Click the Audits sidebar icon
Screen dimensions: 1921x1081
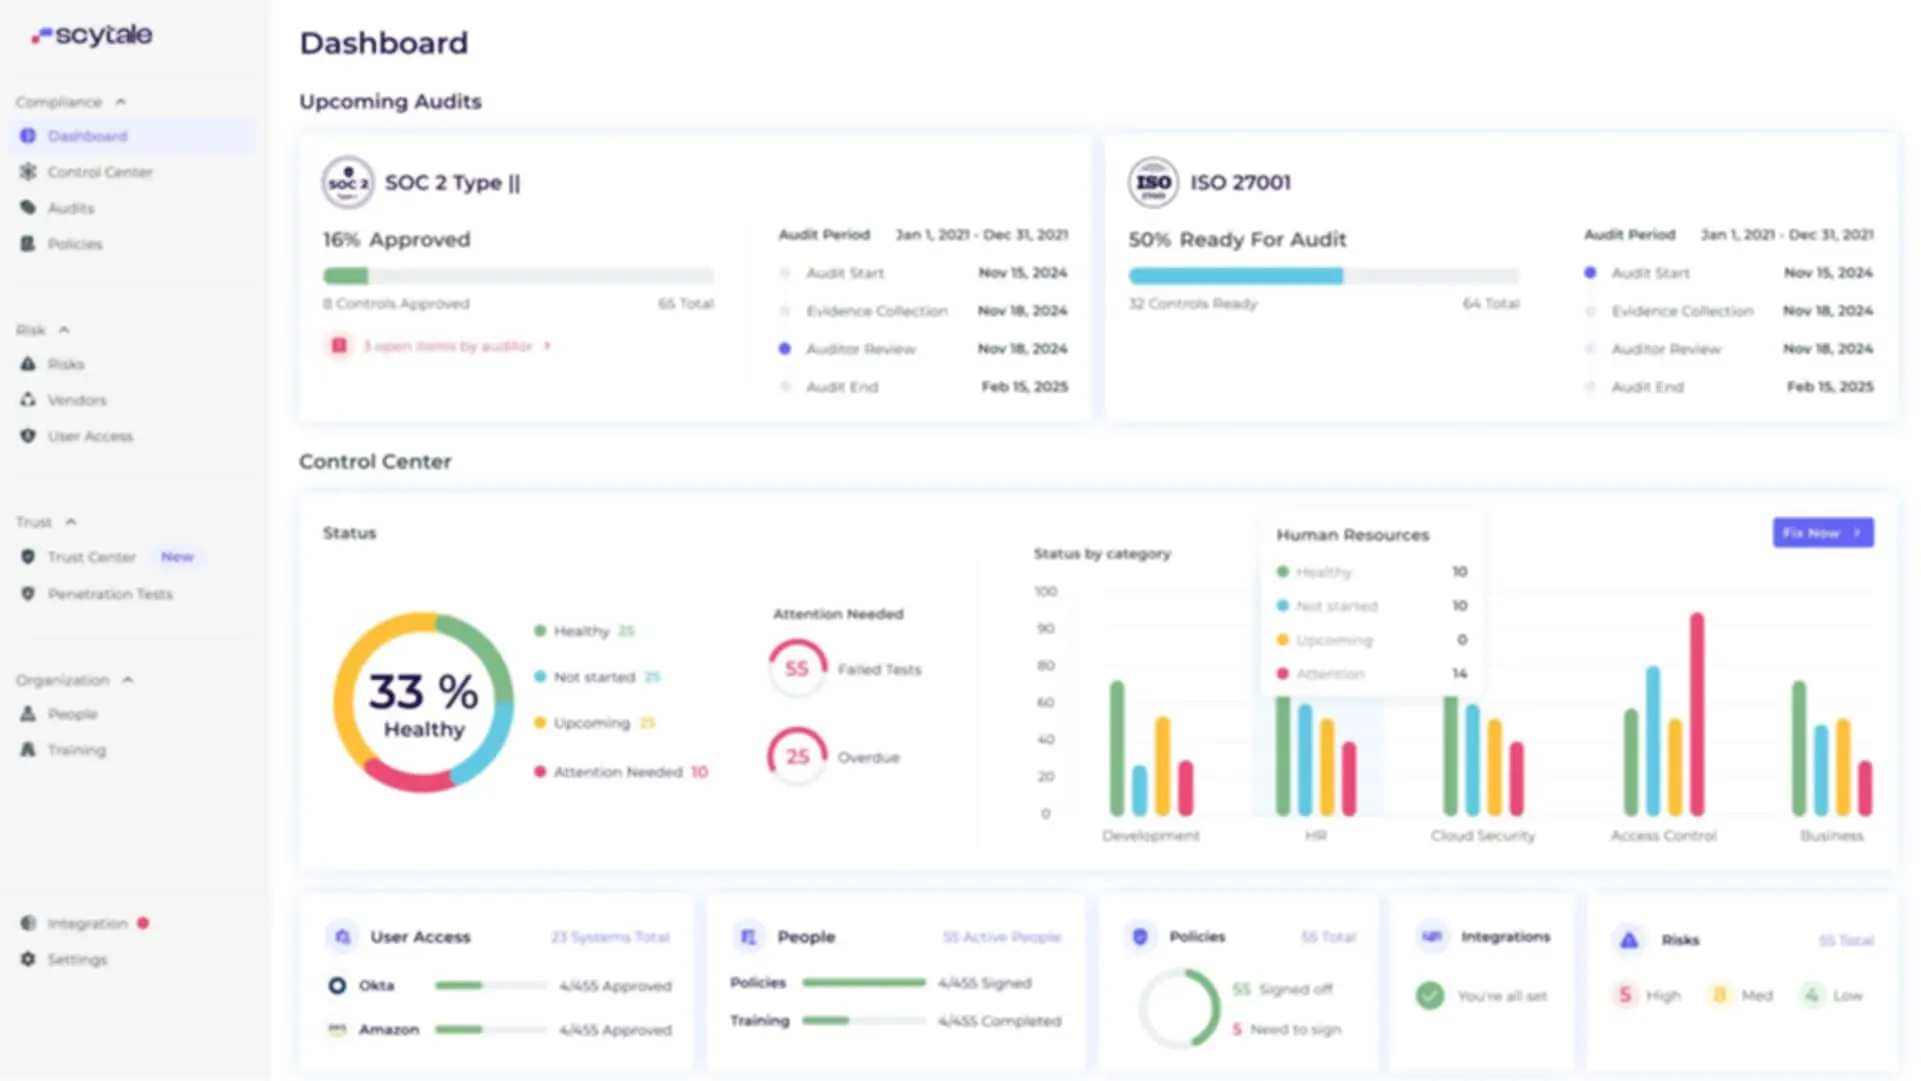(x=28, y=208)
